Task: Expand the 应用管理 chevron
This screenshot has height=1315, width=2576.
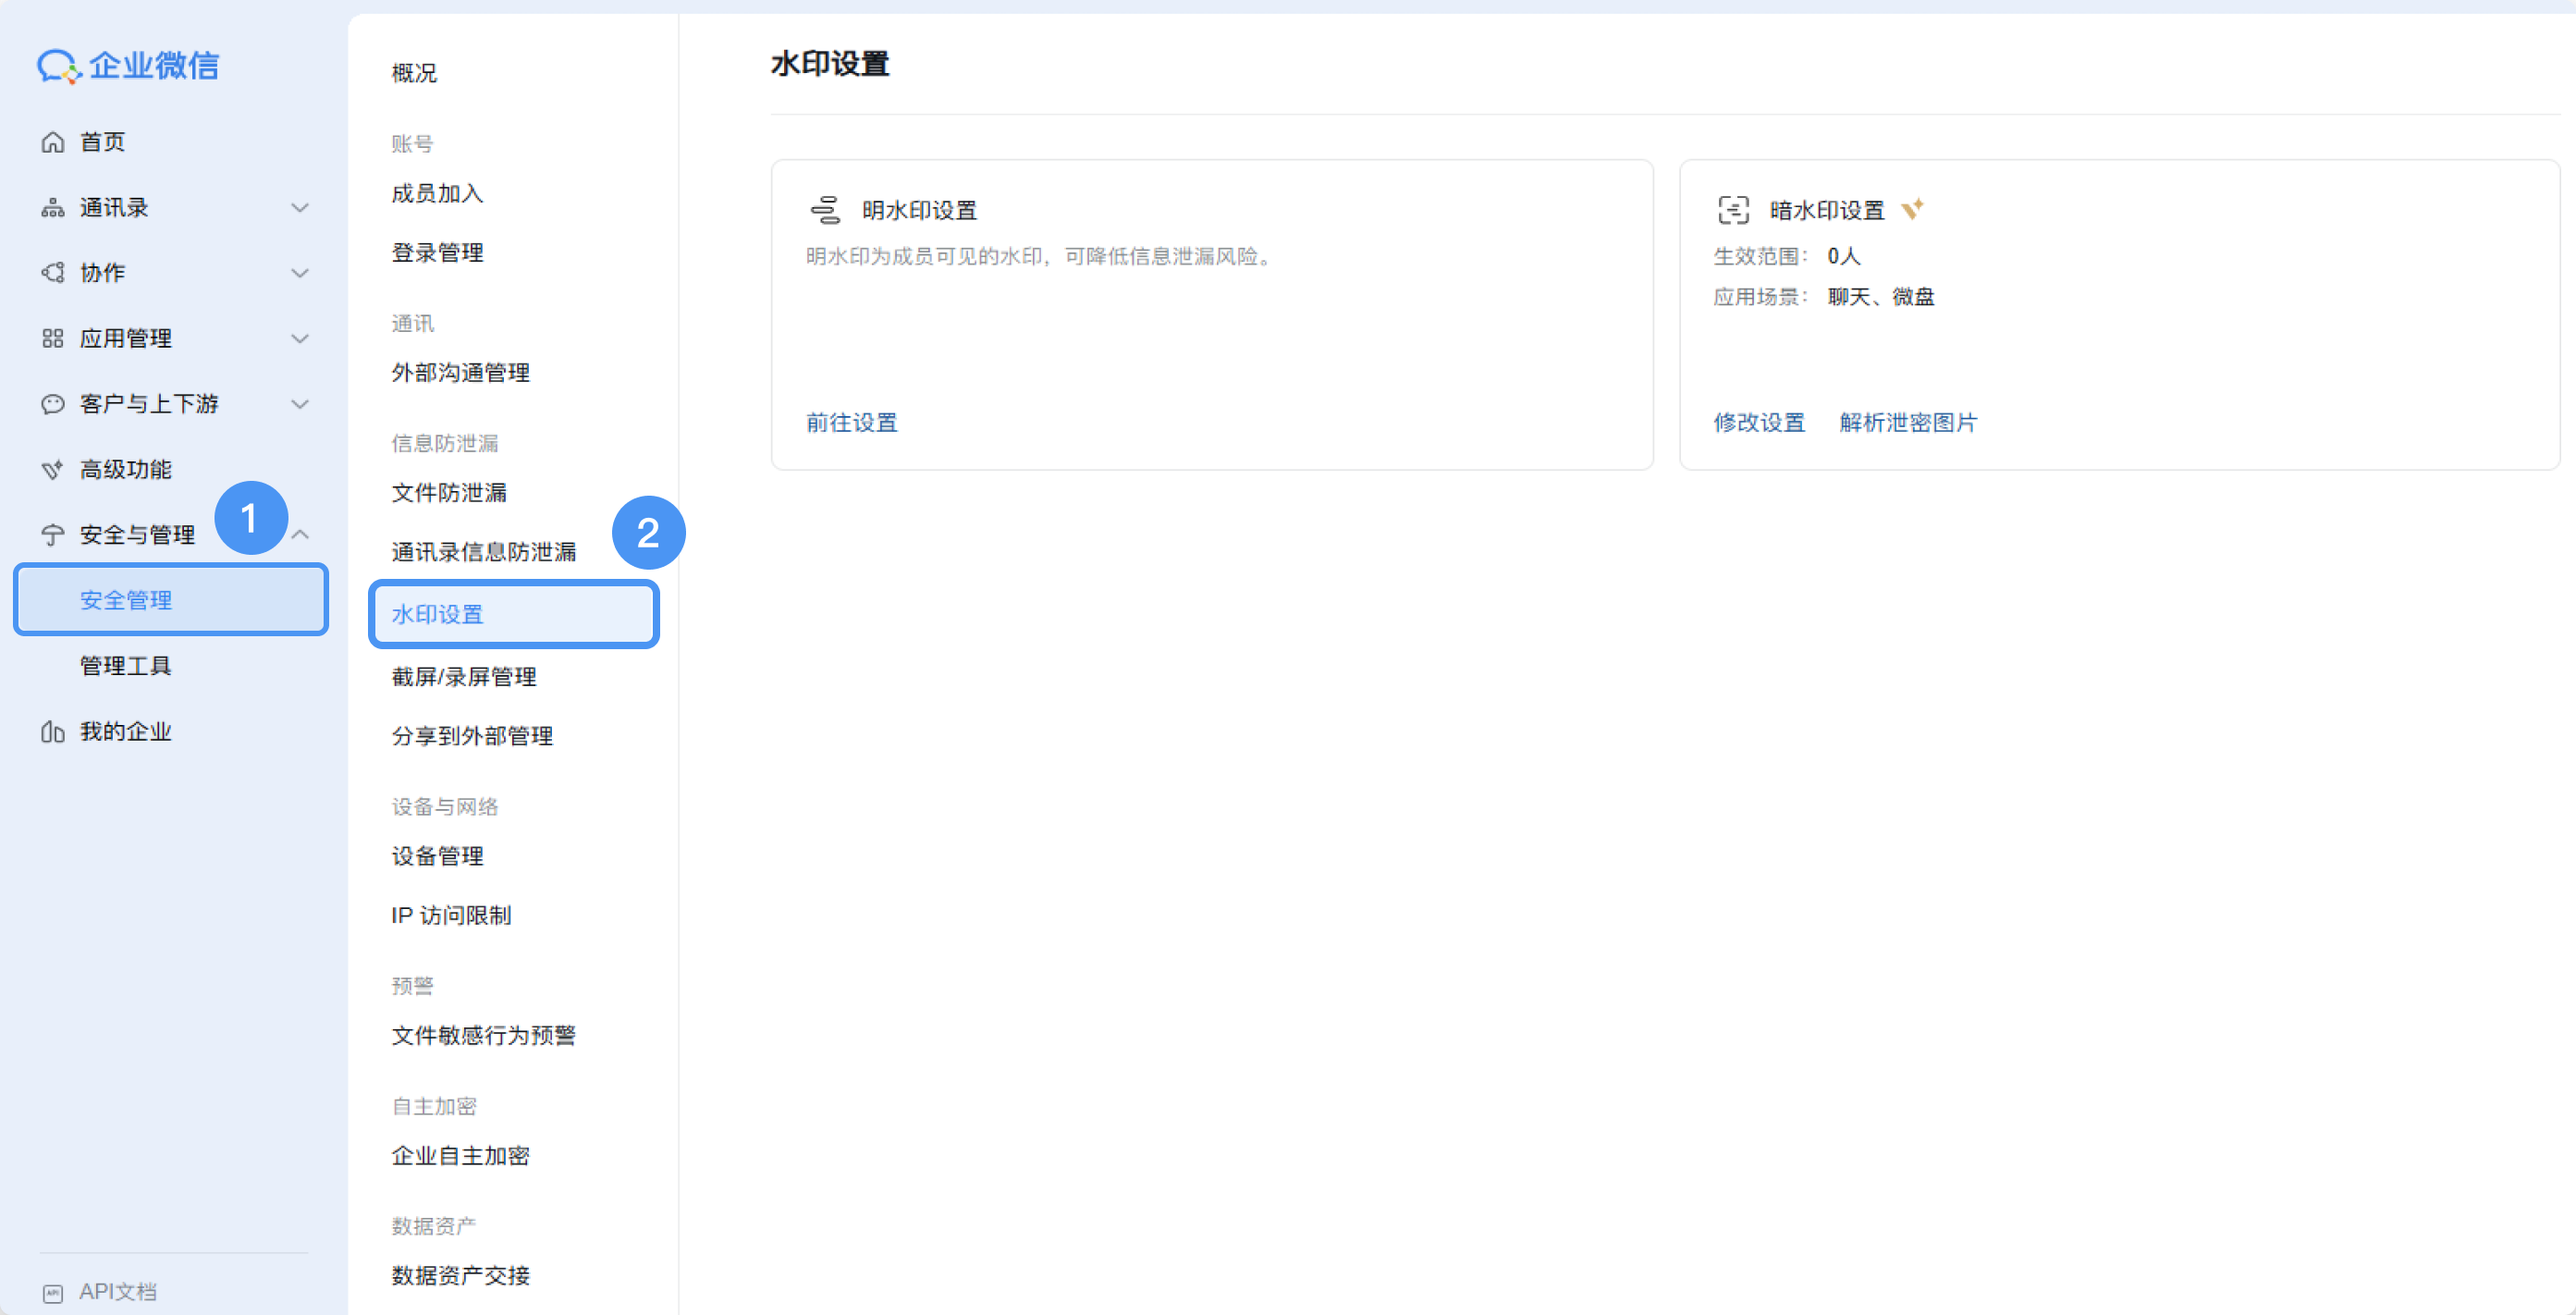Action: click(x=299, y=339)
